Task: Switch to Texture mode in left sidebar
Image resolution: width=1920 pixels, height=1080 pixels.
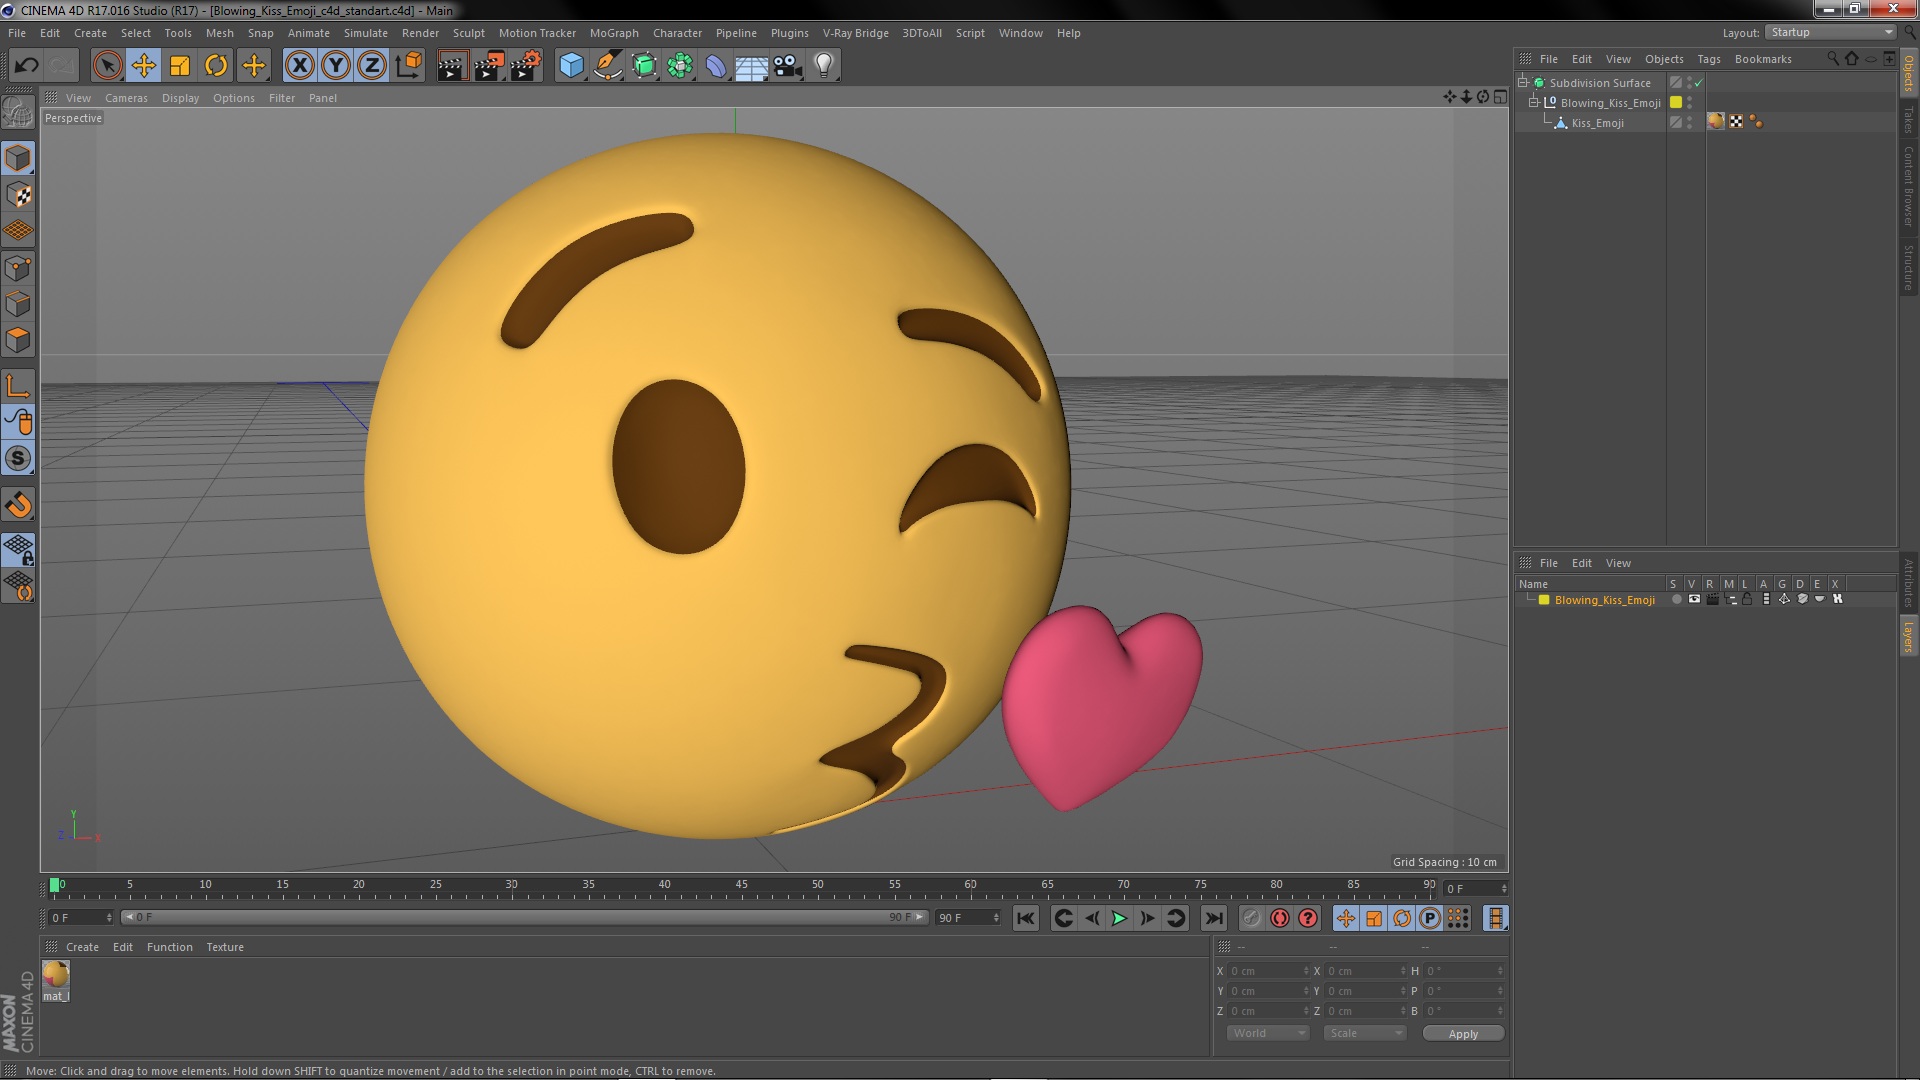Action: [18, 194]
